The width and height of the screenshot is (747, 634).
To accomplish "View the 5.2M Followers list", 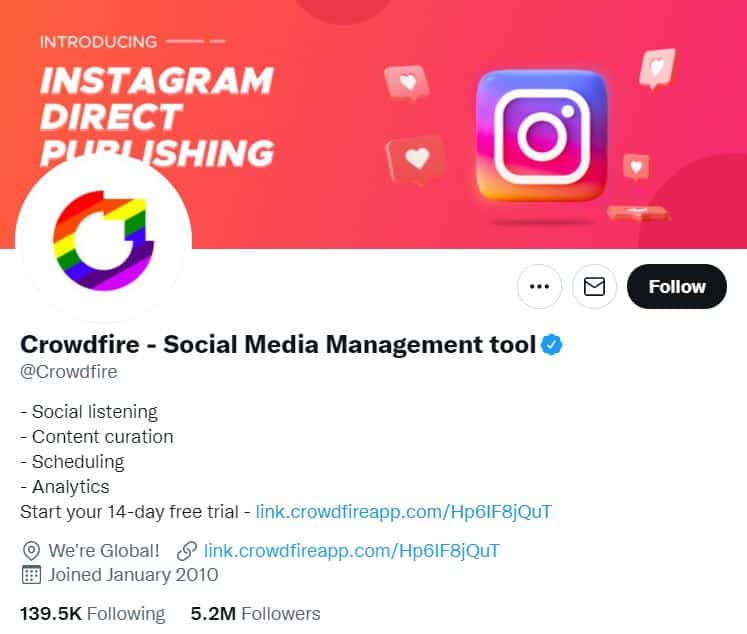I will pos(255,613).
